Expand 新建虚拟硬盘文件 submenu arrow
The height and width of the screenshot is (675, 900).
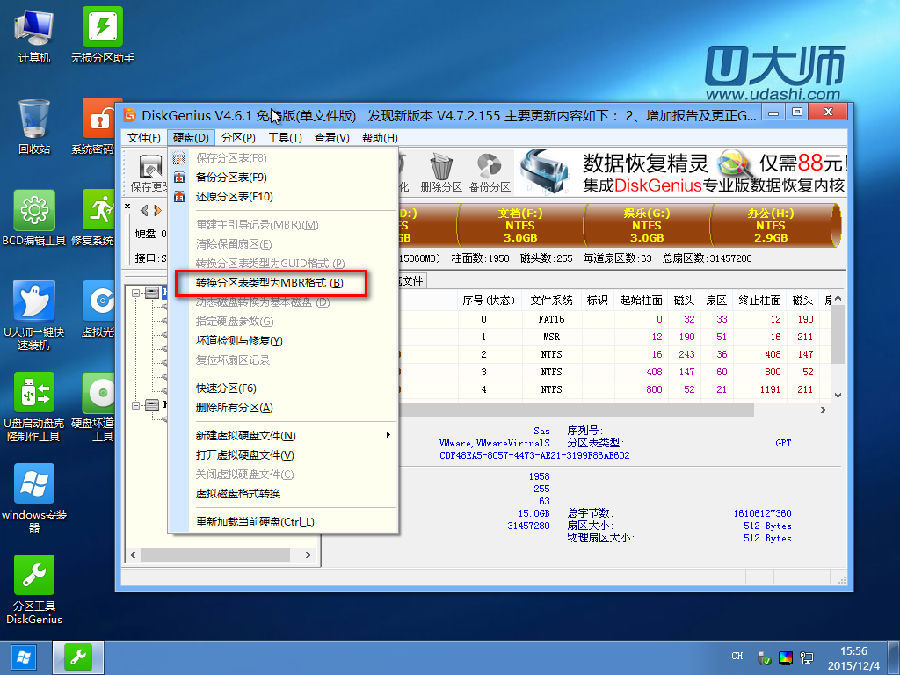click(389, 435)
